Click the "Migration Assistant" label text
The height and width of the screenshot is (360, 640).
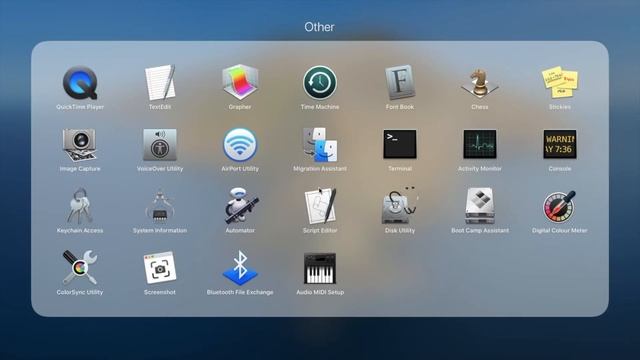tap(320, 169)
